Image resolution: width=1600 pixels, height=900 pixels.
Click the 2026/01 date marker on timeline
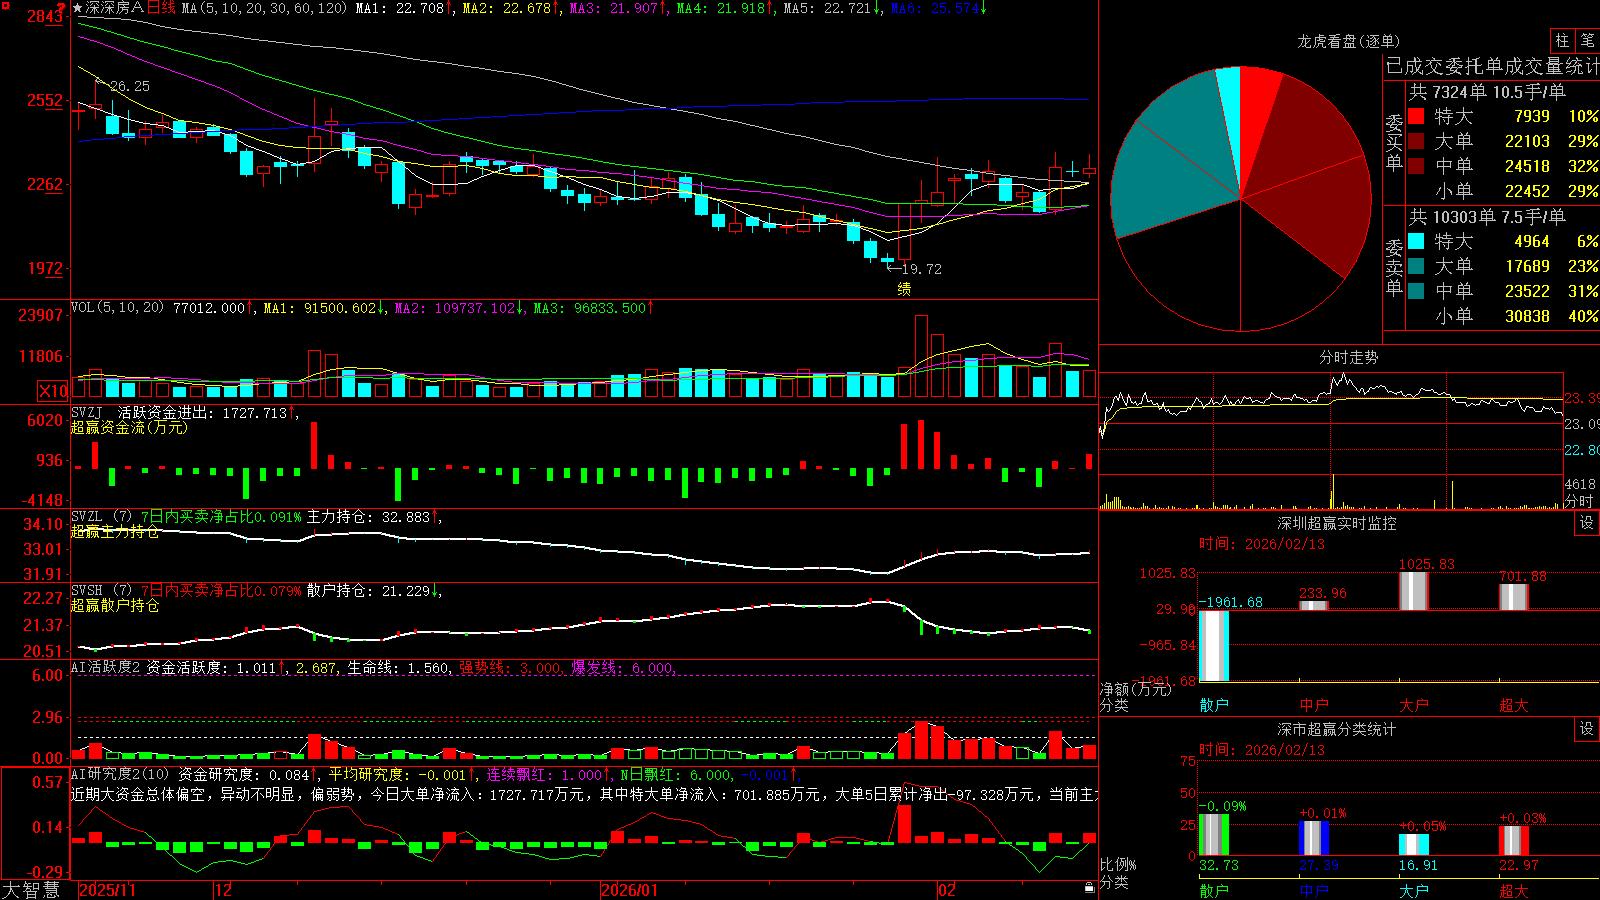(630, 890)
